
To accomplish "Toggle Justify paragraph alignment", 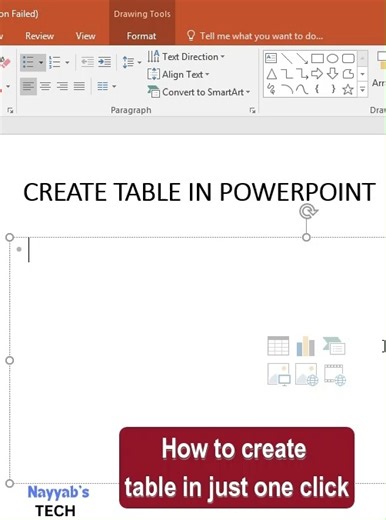I will point(79,87).
